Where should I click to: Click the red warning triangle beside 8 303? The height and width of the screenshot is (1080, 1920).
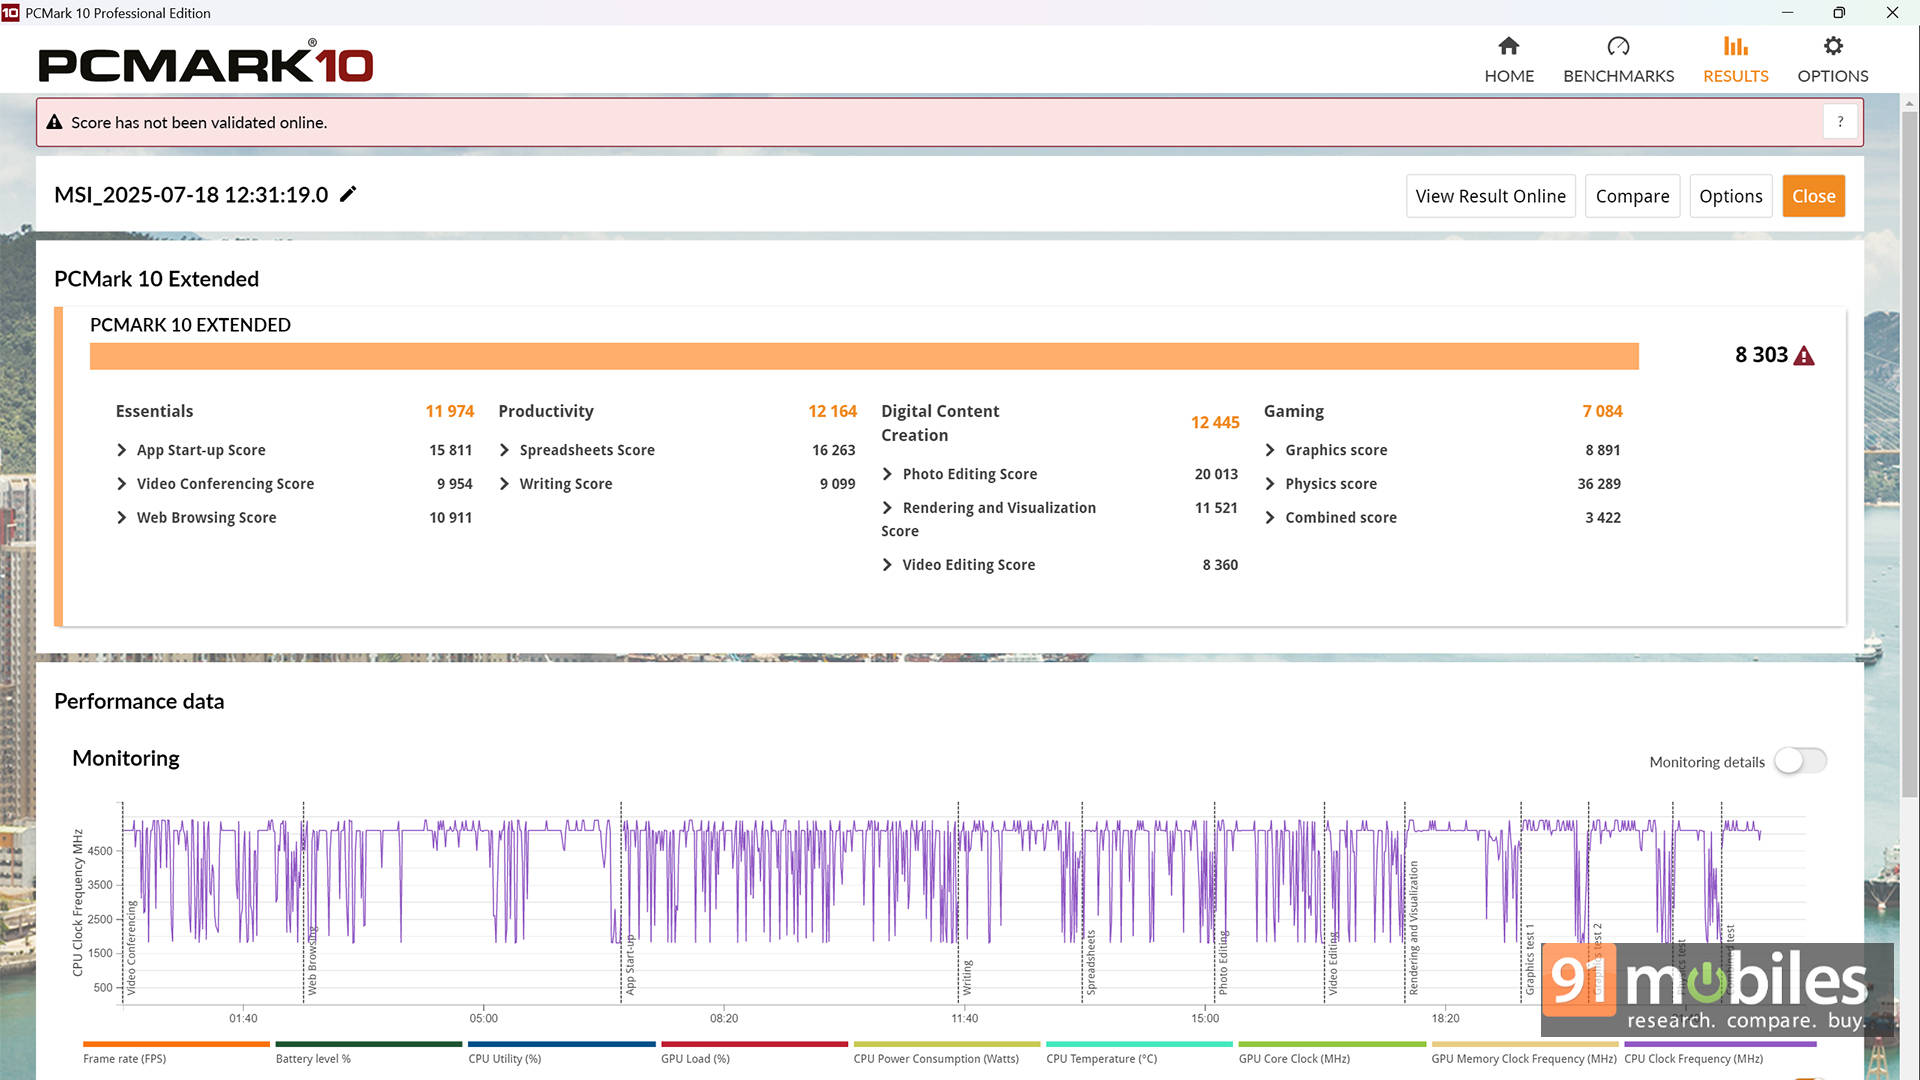(1804, 356)
